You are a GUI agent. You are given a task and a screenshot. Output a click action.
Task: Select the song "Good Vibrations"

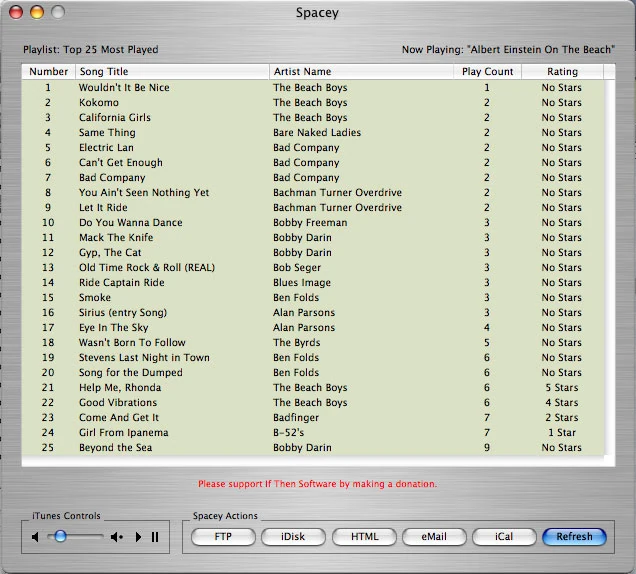click(118, 403)
